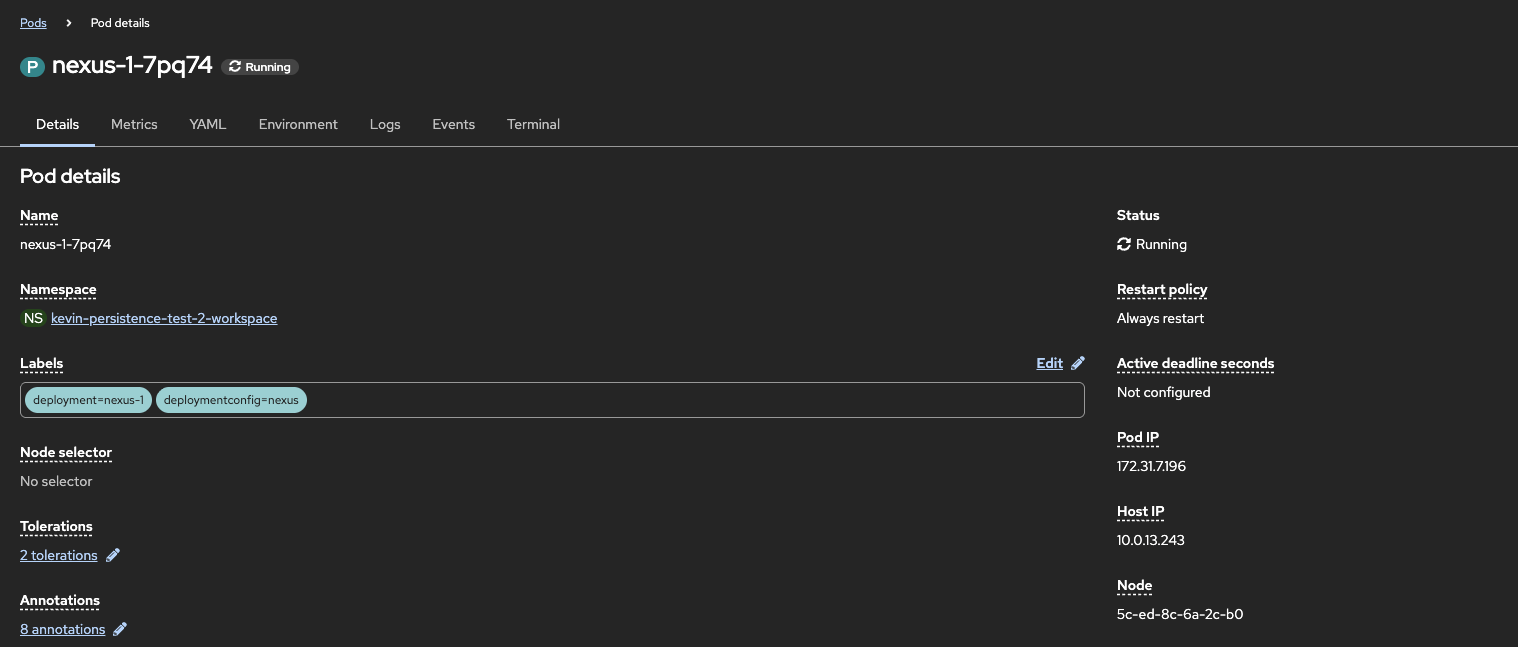The height and width of the screenshot is (647, 1518).
Task: Click the Pod details breadcrumb text
Action: tap(120, 22)
